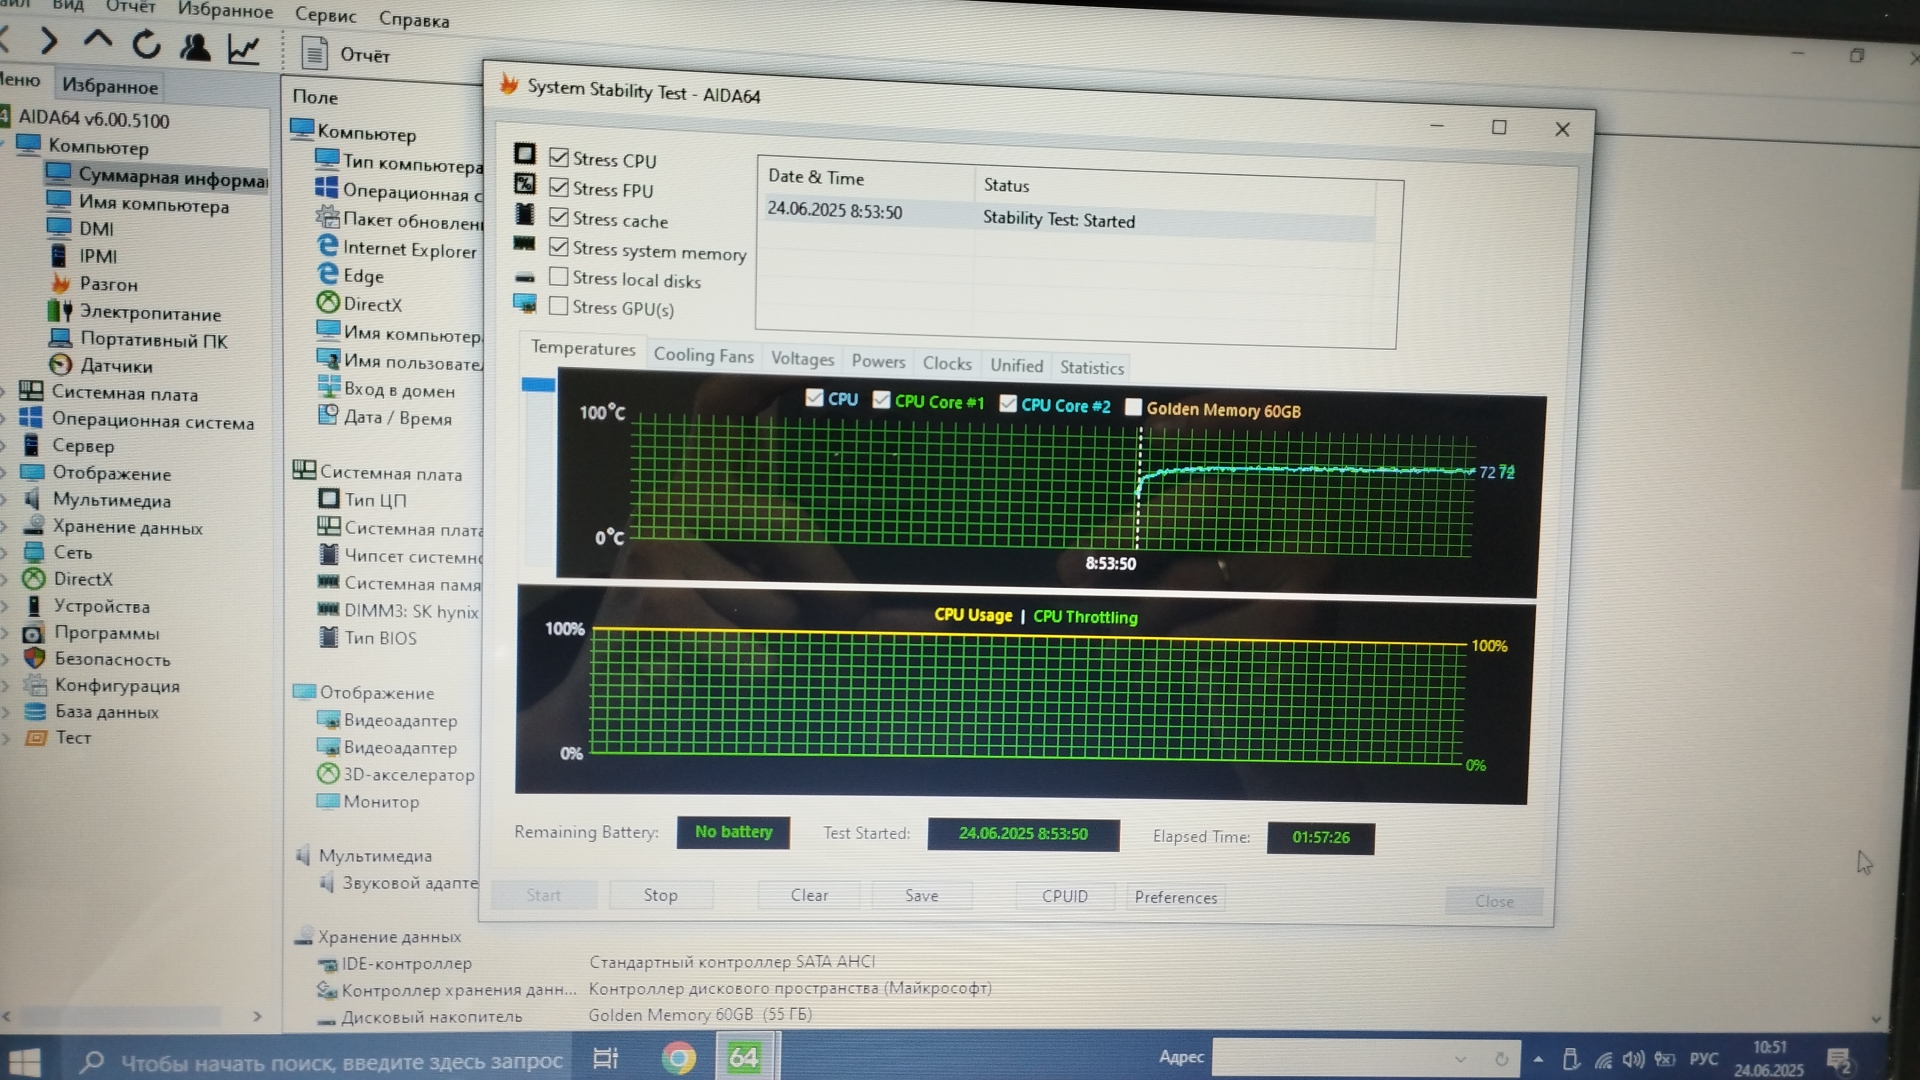Enable Stress local disks checkbox
Screen dimensions: 1920x1080
point(559,277)
